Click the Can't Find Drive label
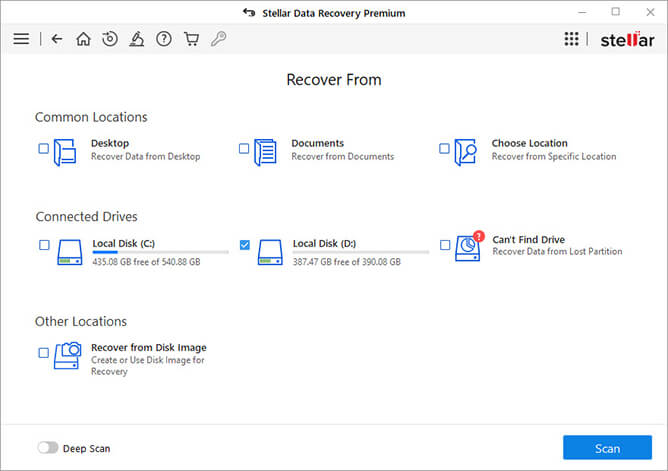This screenshot has height=471, width=668. (529, 239)
